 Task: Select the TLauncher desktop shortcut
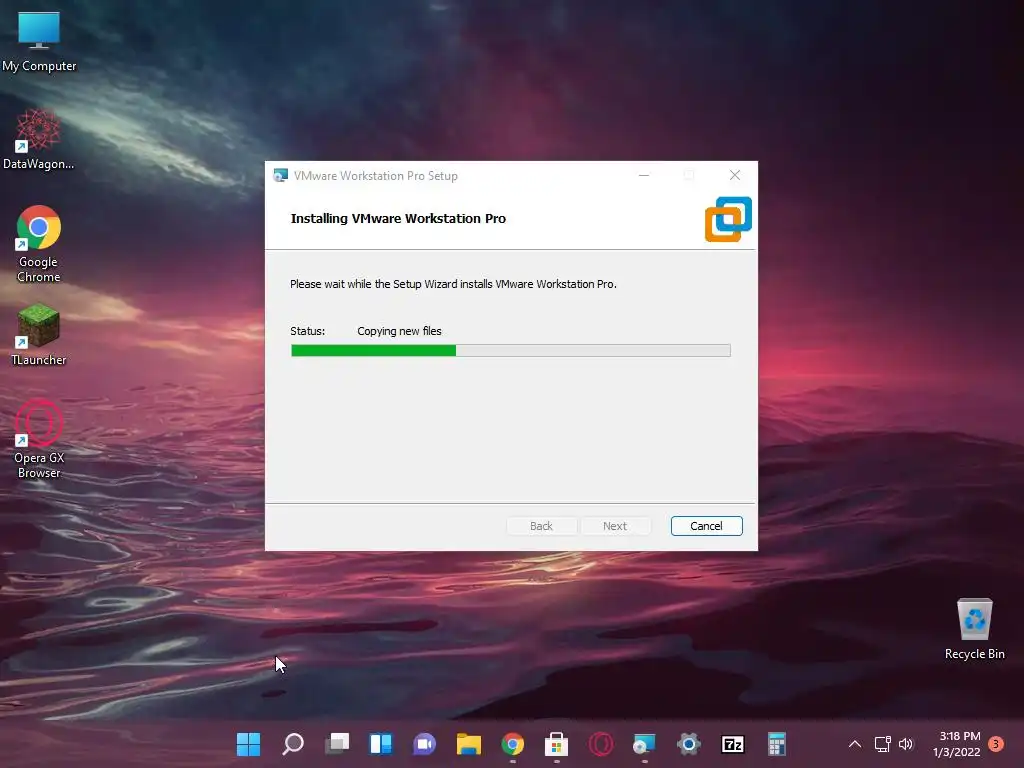click(x=39, y=335)
